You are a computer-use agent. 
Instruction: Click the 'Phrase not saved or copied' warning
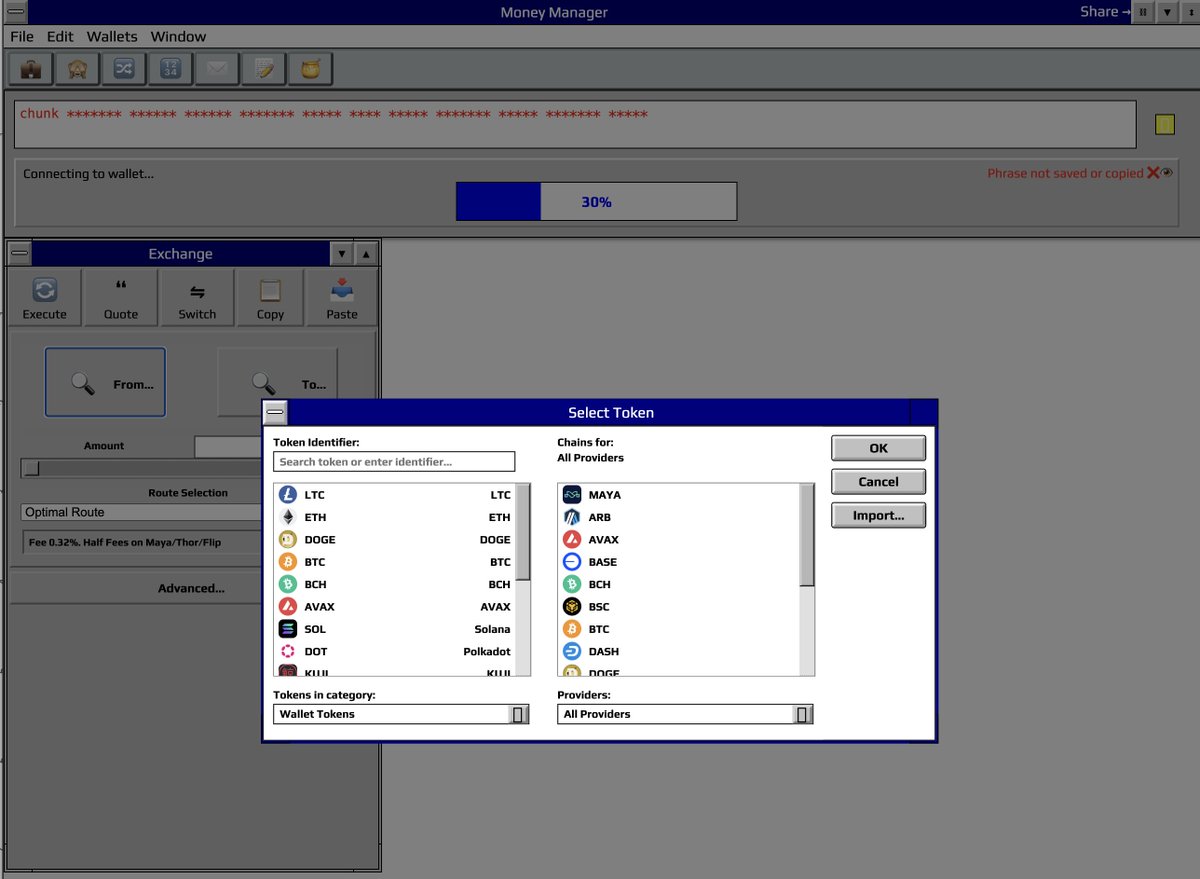coord(1065,173)
